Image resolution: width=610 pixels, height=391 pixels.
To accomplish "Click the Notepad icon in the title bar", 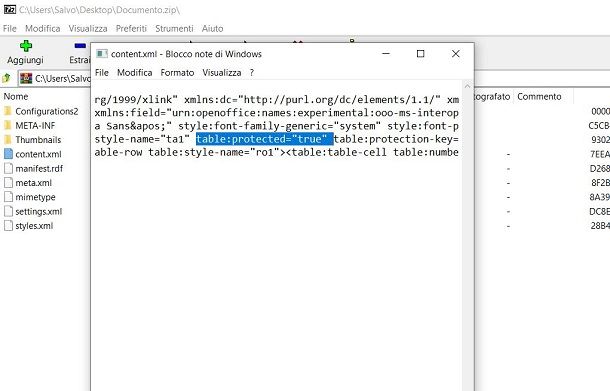I will click(x=102, y=54).
